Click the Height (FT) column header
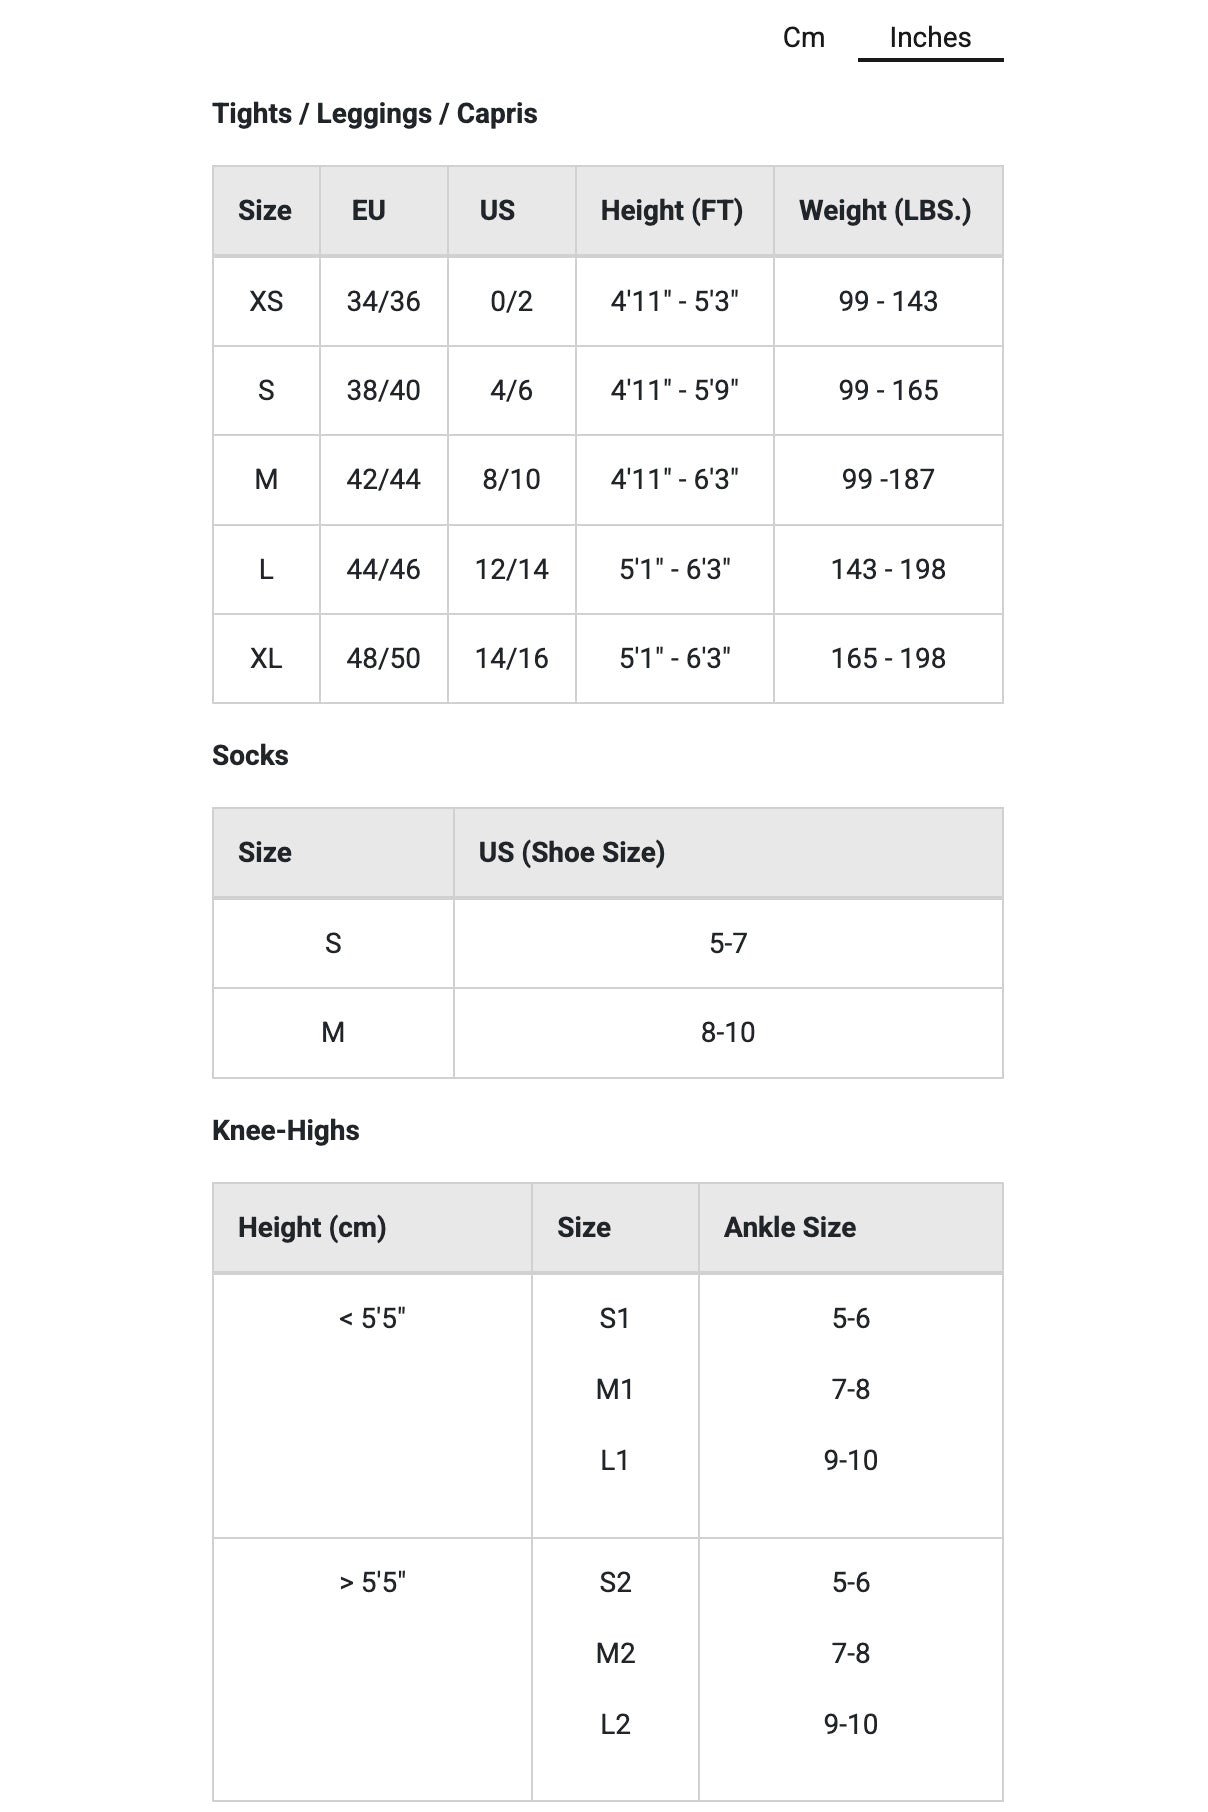This screenshot has width=1208, height=1812. click(671, 211)
